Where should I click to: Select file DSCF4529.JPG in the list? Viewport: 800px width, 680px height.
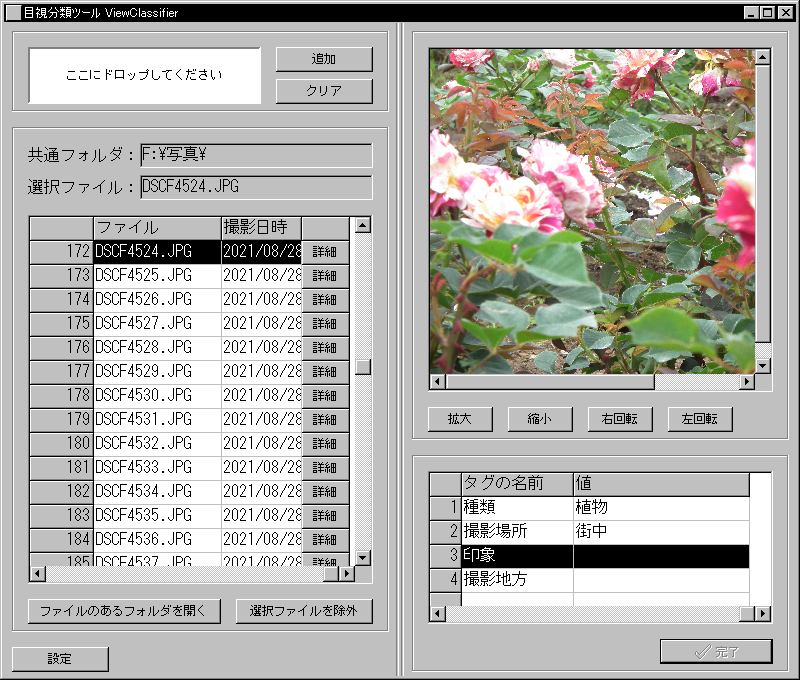click(156, 372)
